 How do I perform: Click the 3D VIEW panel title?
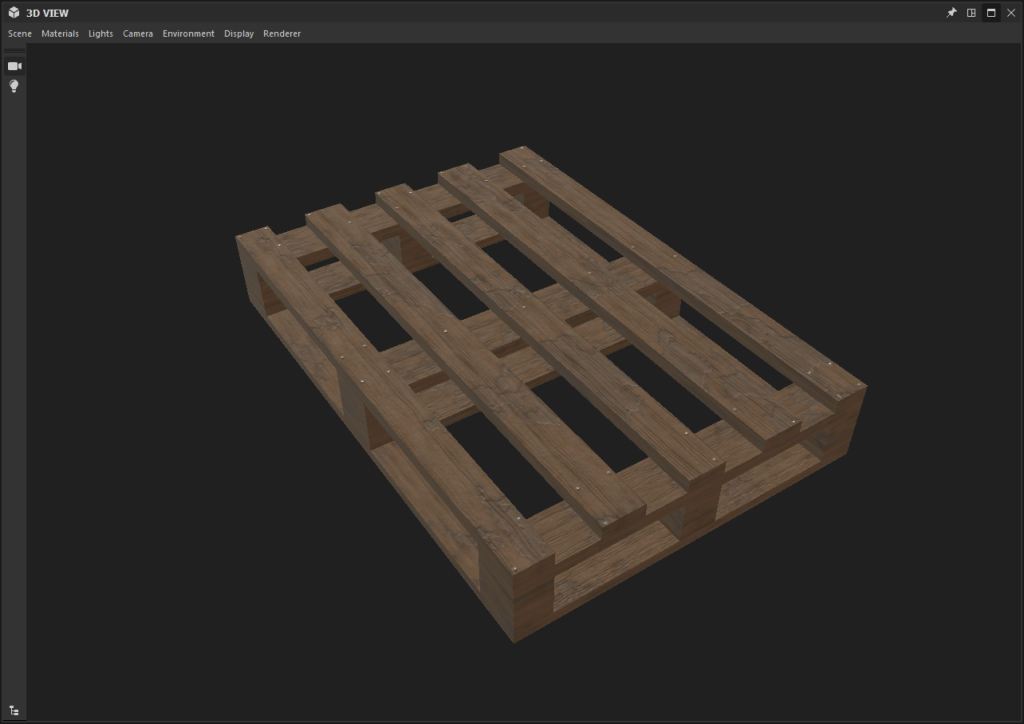[48, 13]
